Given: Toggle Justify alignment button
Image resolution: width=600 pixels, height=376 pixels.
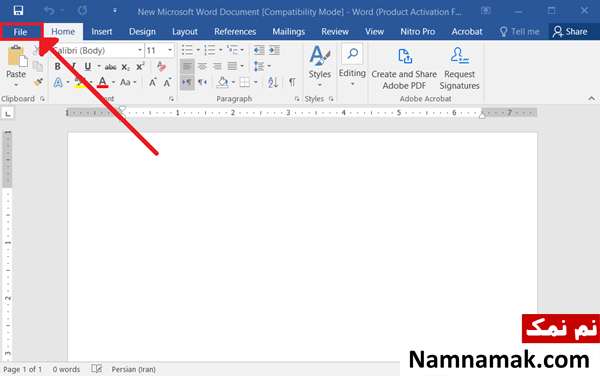Looking at the screenshot, I should point(232,67).
